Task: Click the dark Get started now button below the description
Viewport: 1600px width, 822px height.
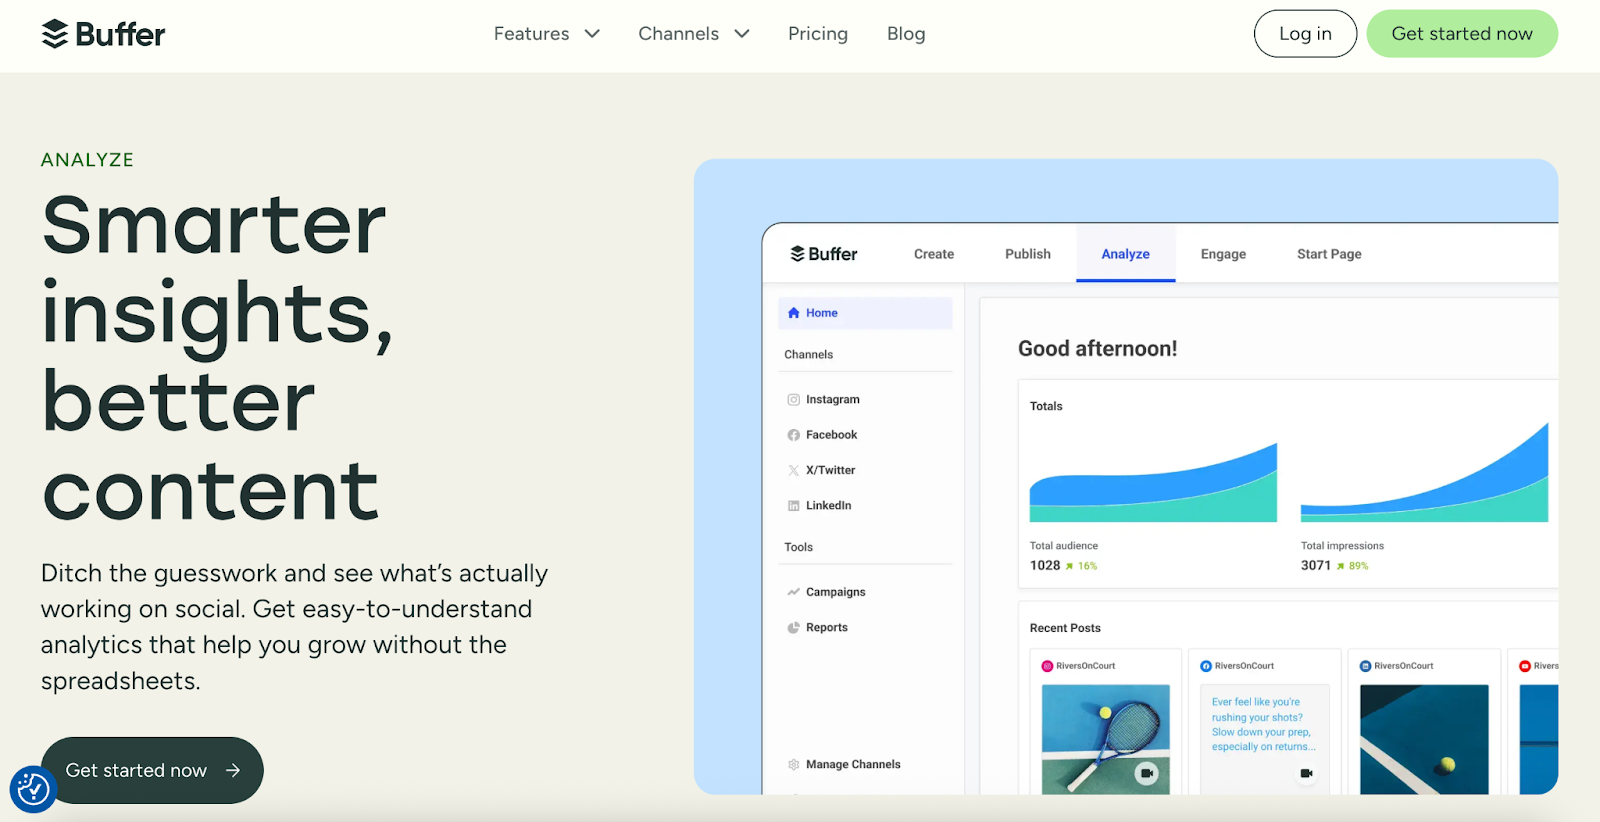Action: 152,770
